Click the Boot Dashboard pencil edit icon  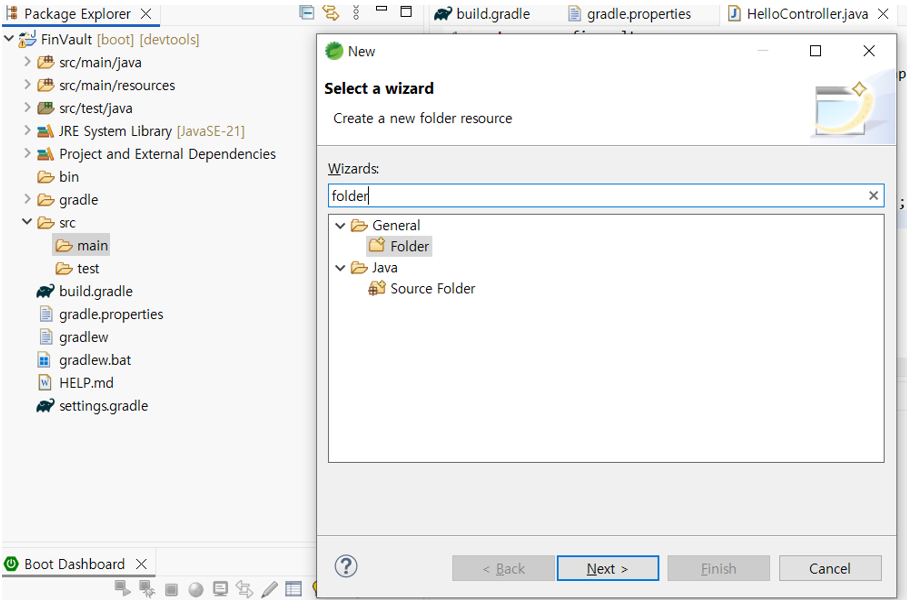coord(269,589)
